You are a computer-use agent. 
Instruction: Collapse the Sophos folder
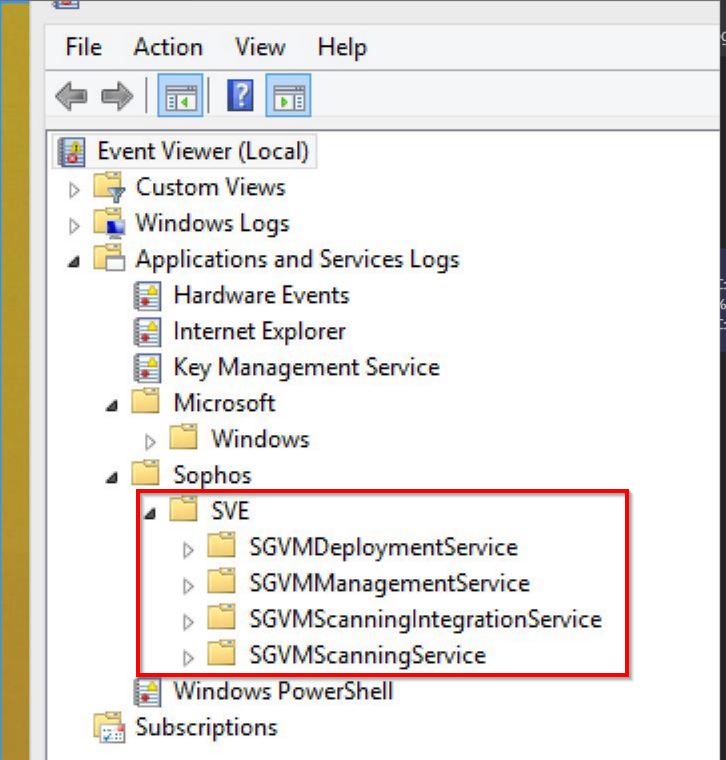coord(111,477)
